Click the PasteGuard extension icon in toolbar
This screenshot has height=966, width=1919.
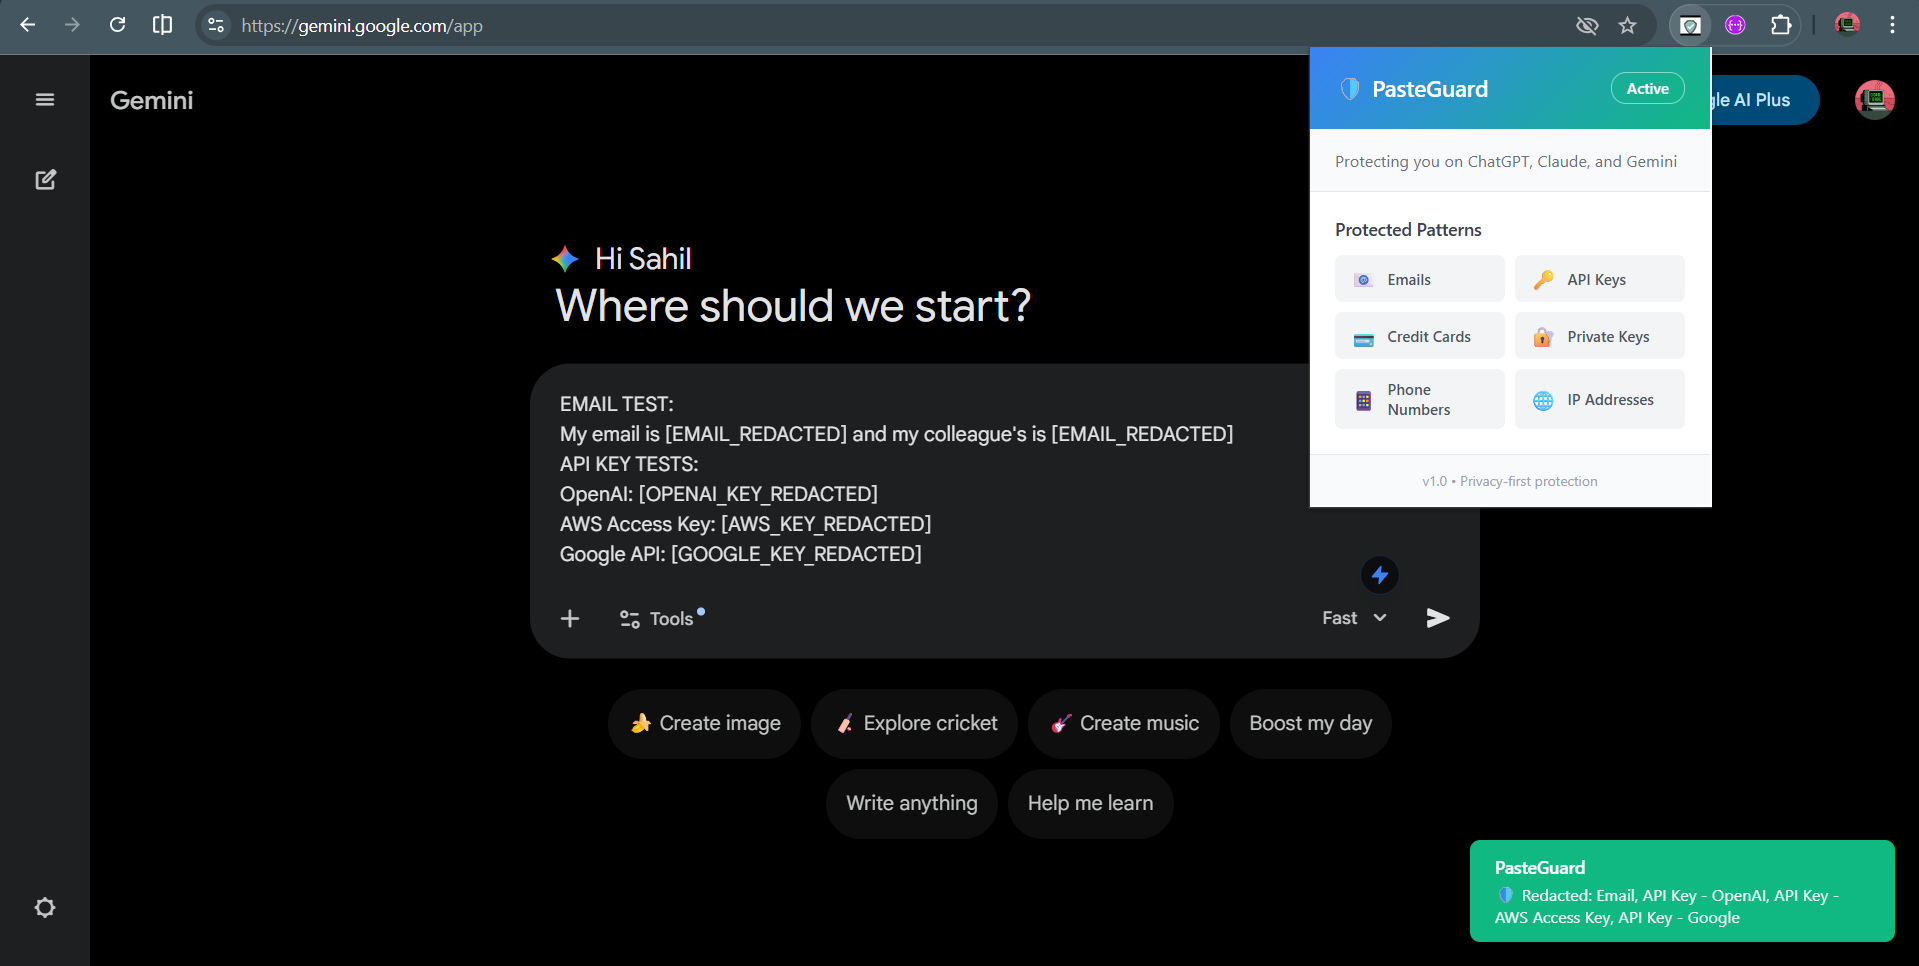tap(1690, 25)
